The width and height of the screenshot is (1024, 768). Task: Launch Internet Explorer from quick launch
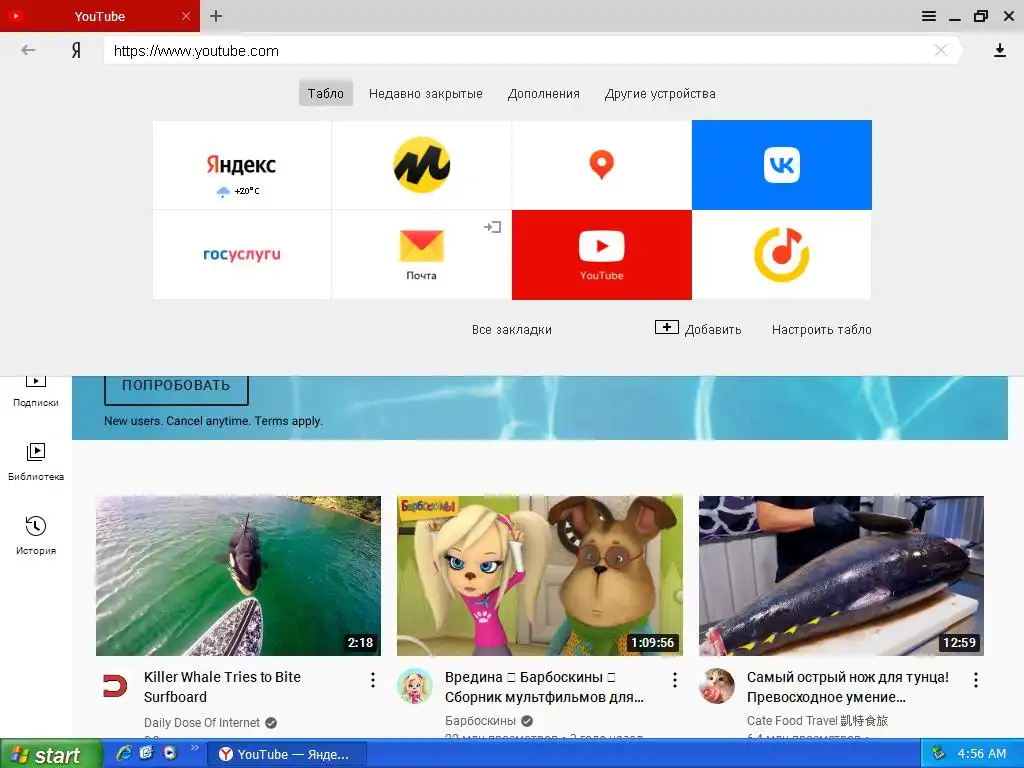pos(123,753)
